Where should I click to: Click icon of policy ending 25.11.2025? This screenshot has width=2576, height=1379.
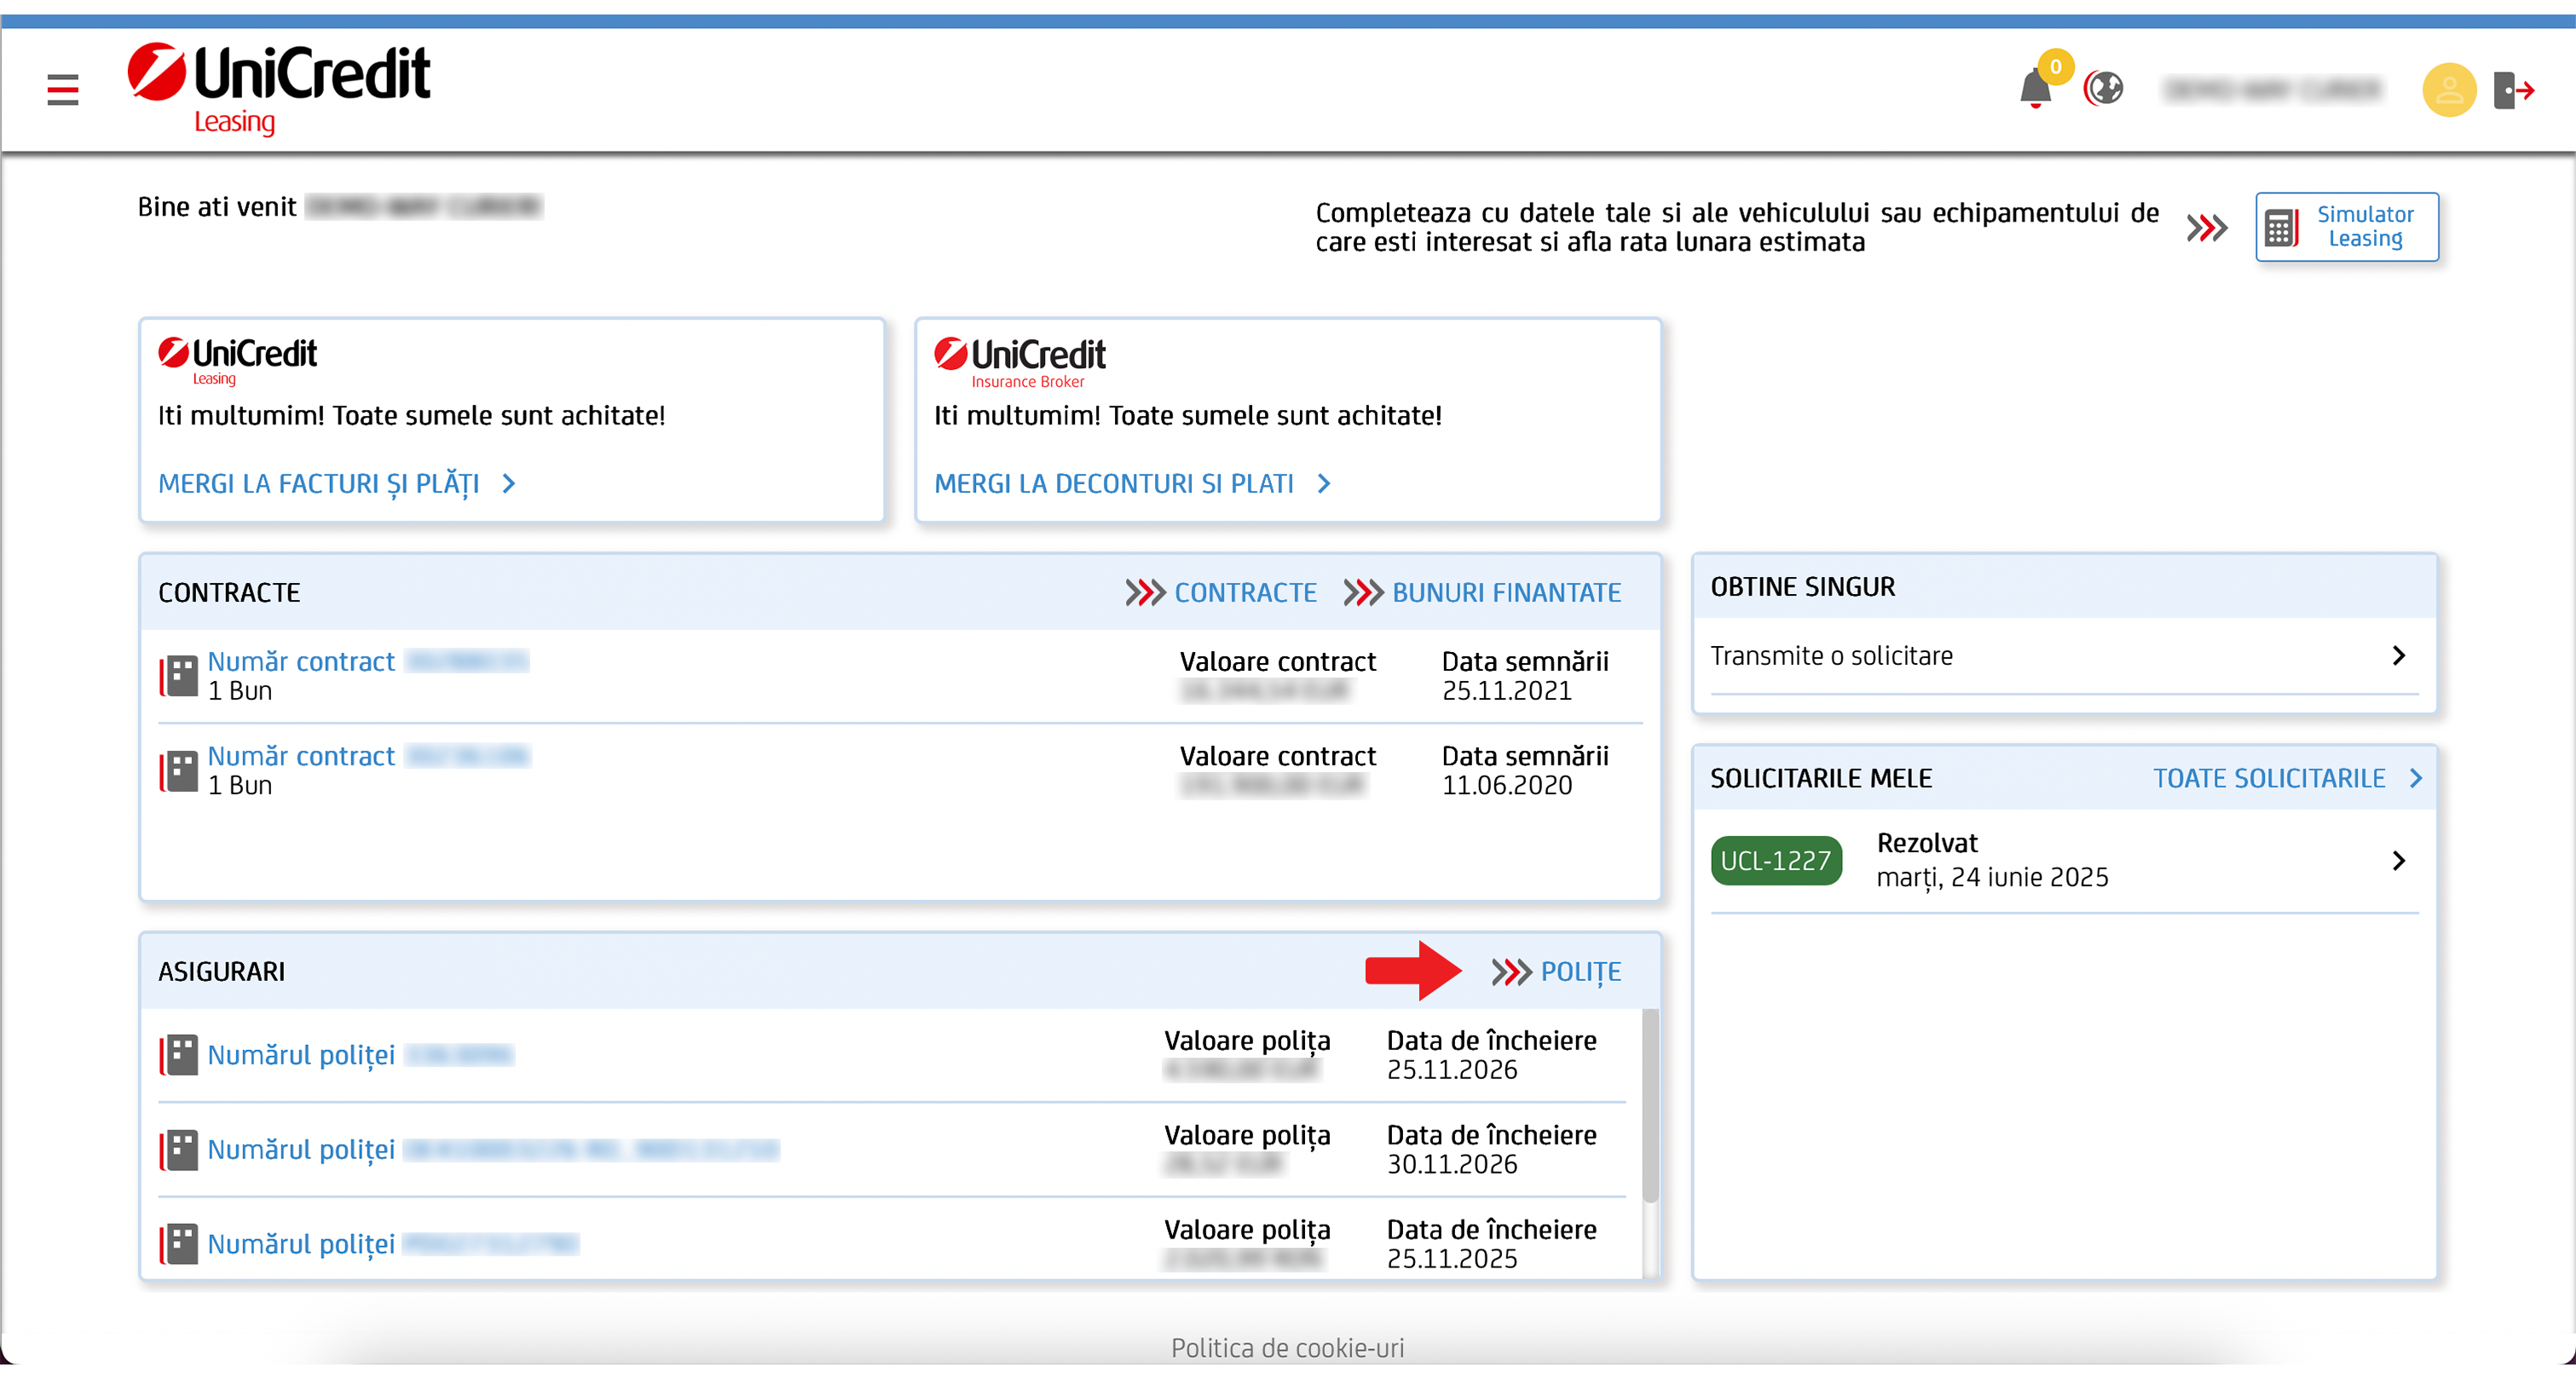pyautogui.click(x=179, y=1244)
